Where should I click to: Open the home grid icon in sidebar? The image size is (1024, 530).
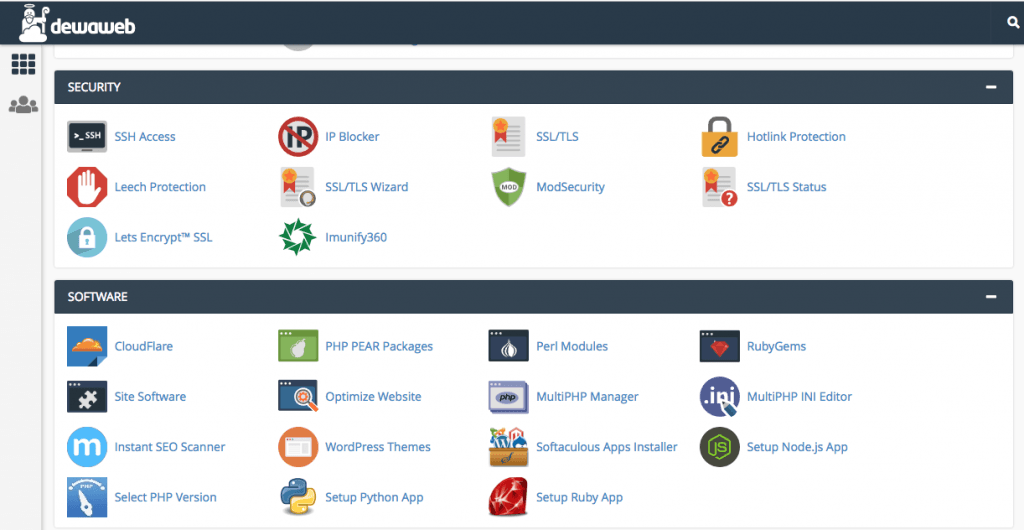tap(24, 64)
